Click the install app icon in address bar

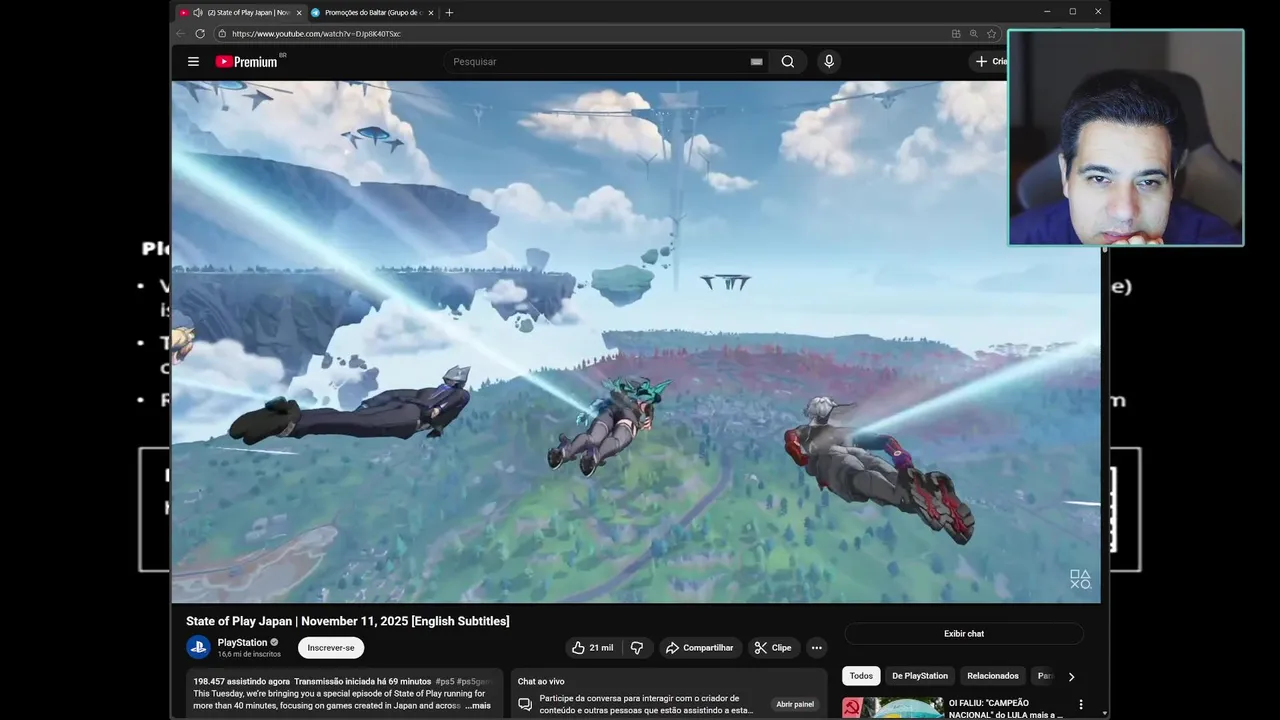pyautogui.click(x=956, y=33)
